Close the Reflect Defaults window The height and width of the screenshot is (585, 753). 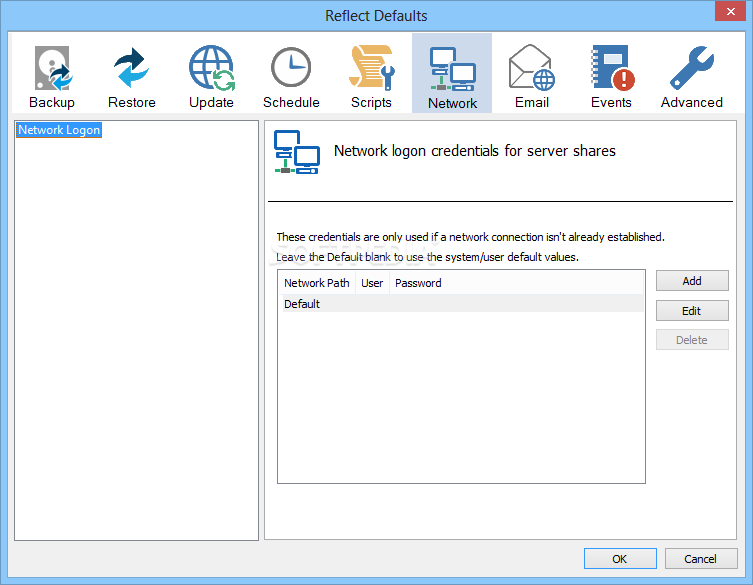pos(730,12)
